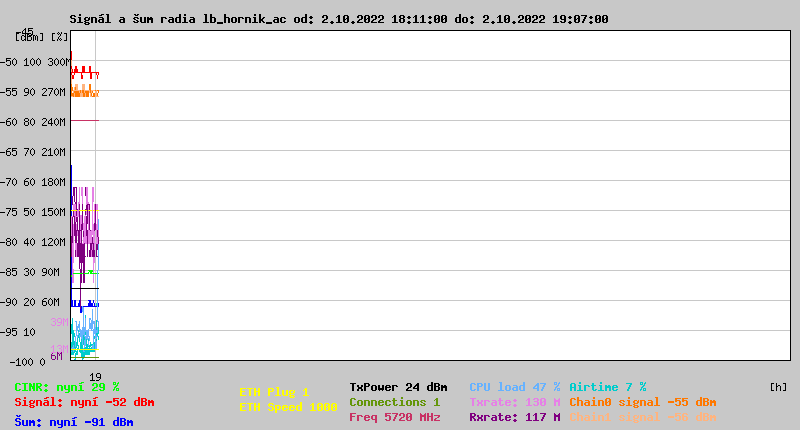
Task: Click the 'Chain0 signal -55 dBm' legend label
Action: click(x=643, y=402)
